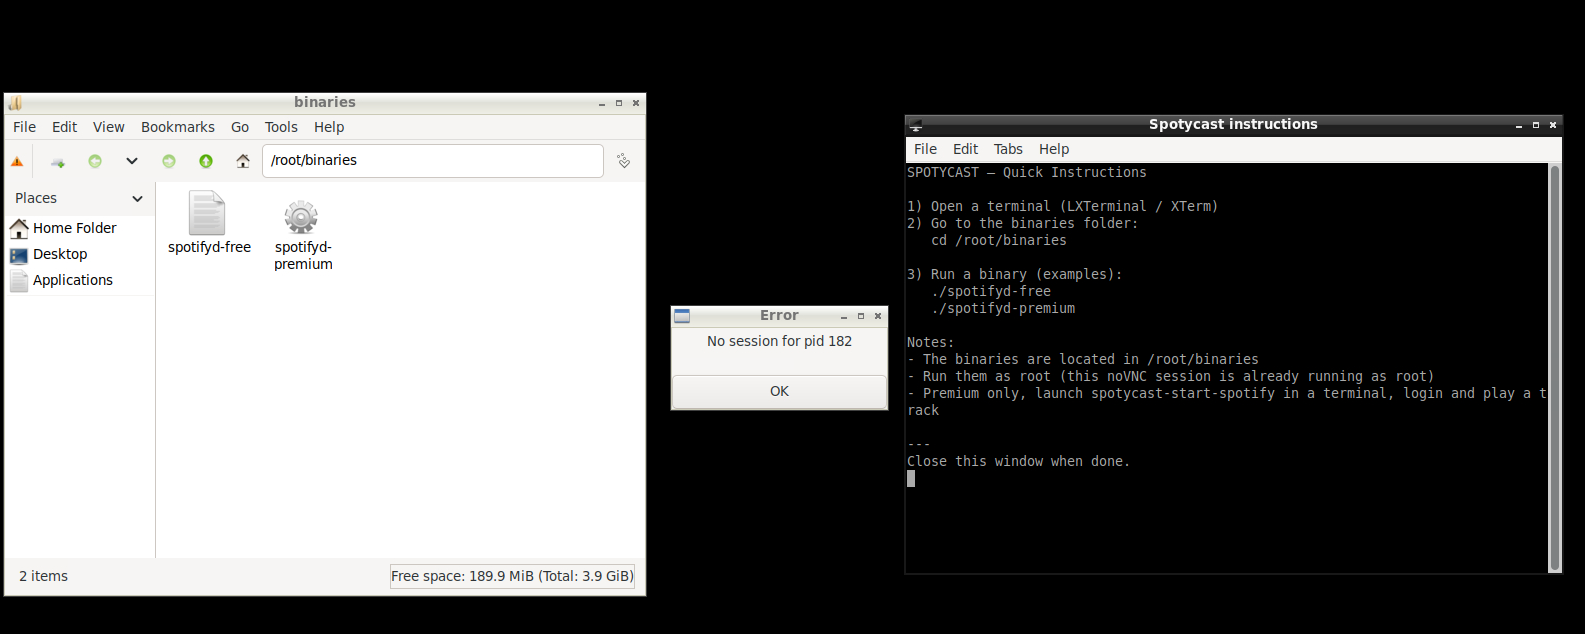The height and width of the screenshot is (634, 1585).
Task: Open the binaries window File menu
Action: tap(25, 127)
